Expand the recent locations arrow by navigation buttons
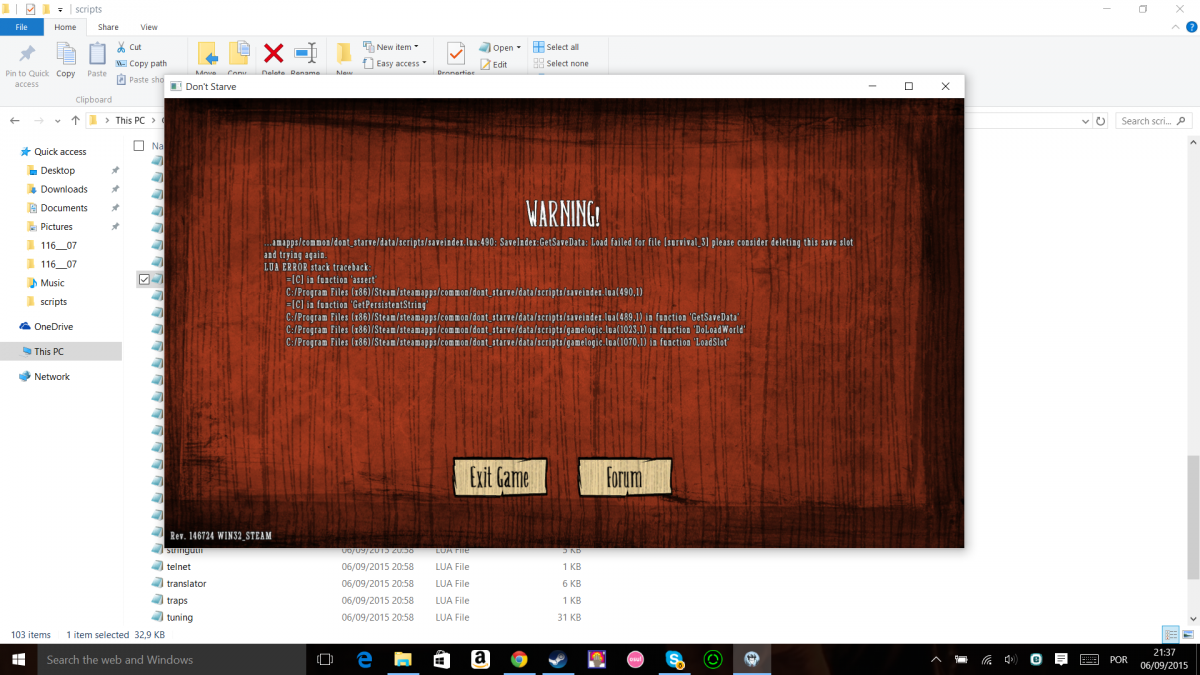This screenshot has width=1200, height=675. click(57, 121)
